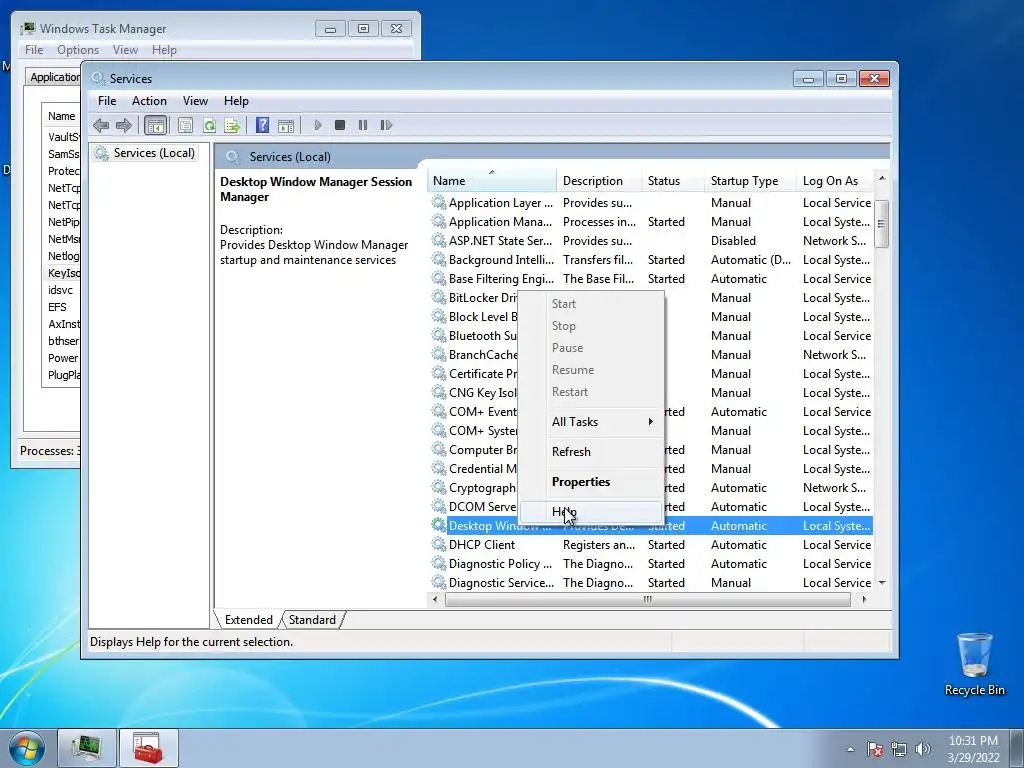Viewport: 1024px width, 768px height.
Task: Click Action Center flag tray icon
Action: coord(874,749)
